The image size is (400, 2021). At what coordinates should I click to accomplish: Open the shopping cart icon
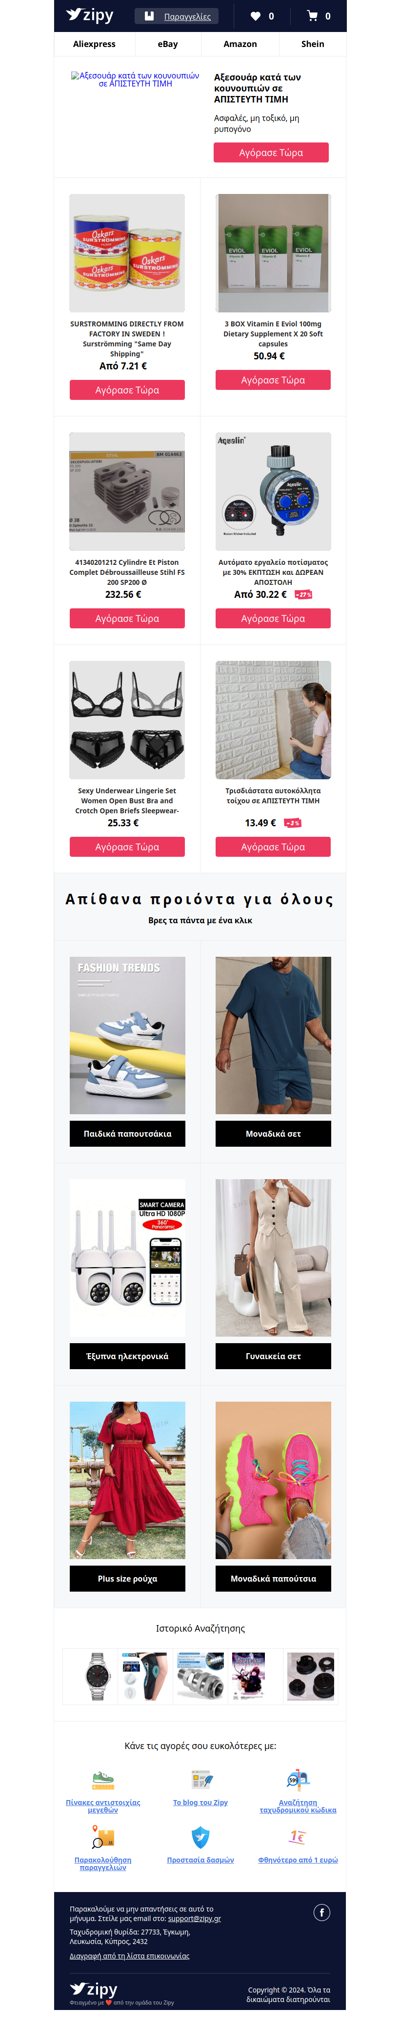312,16
